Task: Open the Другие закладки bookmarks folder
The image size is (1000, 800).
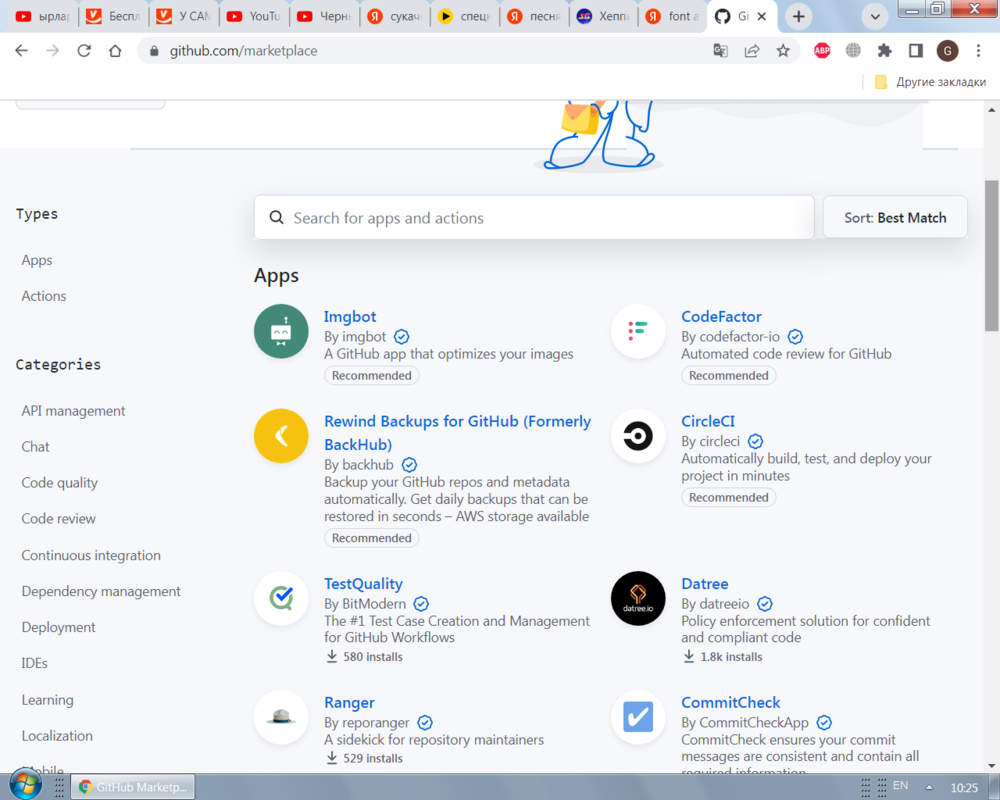Action: (930, 82)
